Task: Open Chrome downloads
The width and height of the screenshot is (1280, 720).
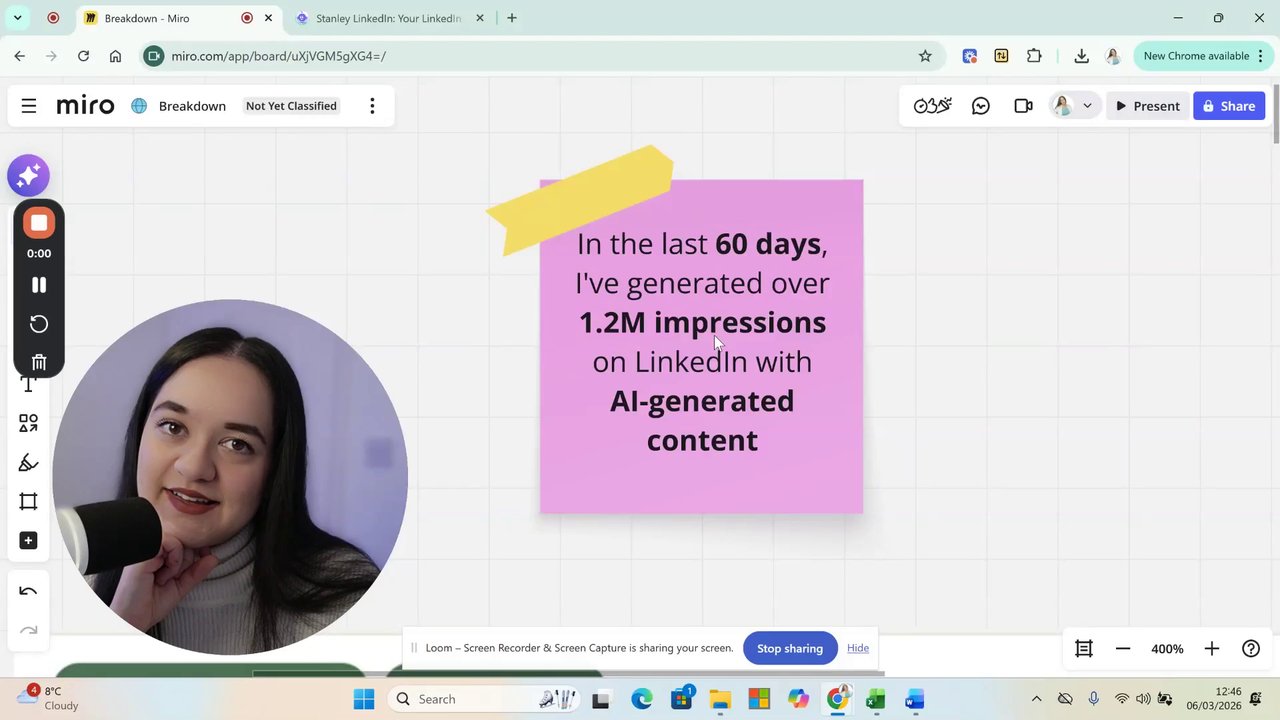Action: coord(1081,56)
